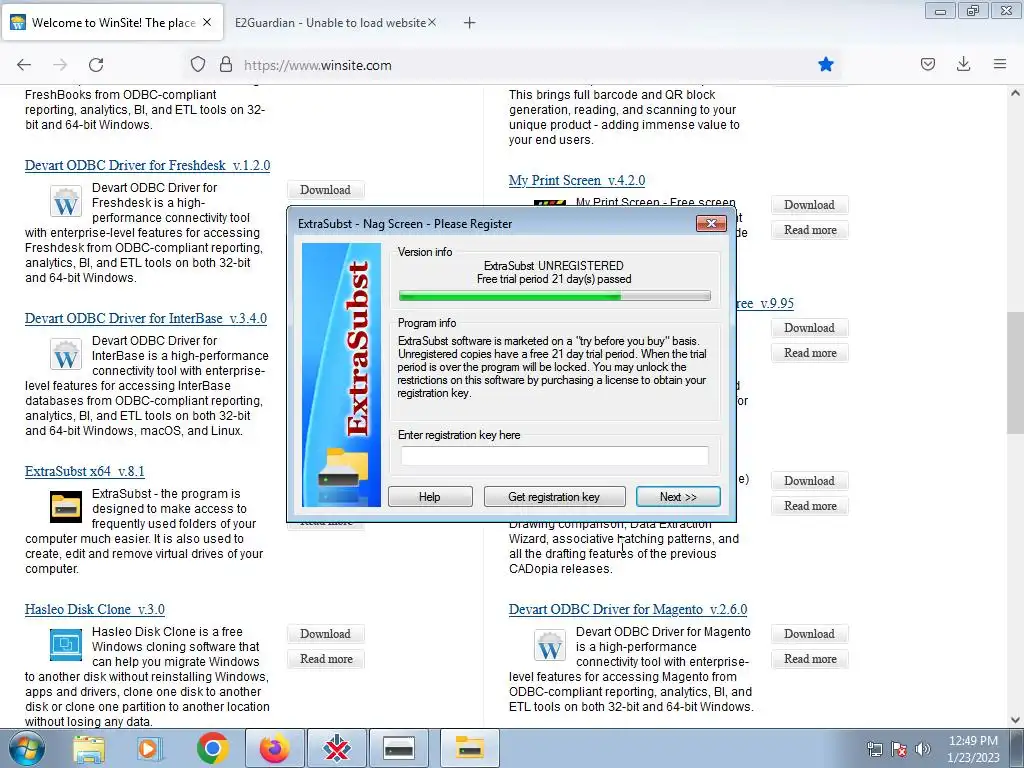Click the Magento driver W icon
Viewport: 1024px width, 768px height.
(550, 645)
